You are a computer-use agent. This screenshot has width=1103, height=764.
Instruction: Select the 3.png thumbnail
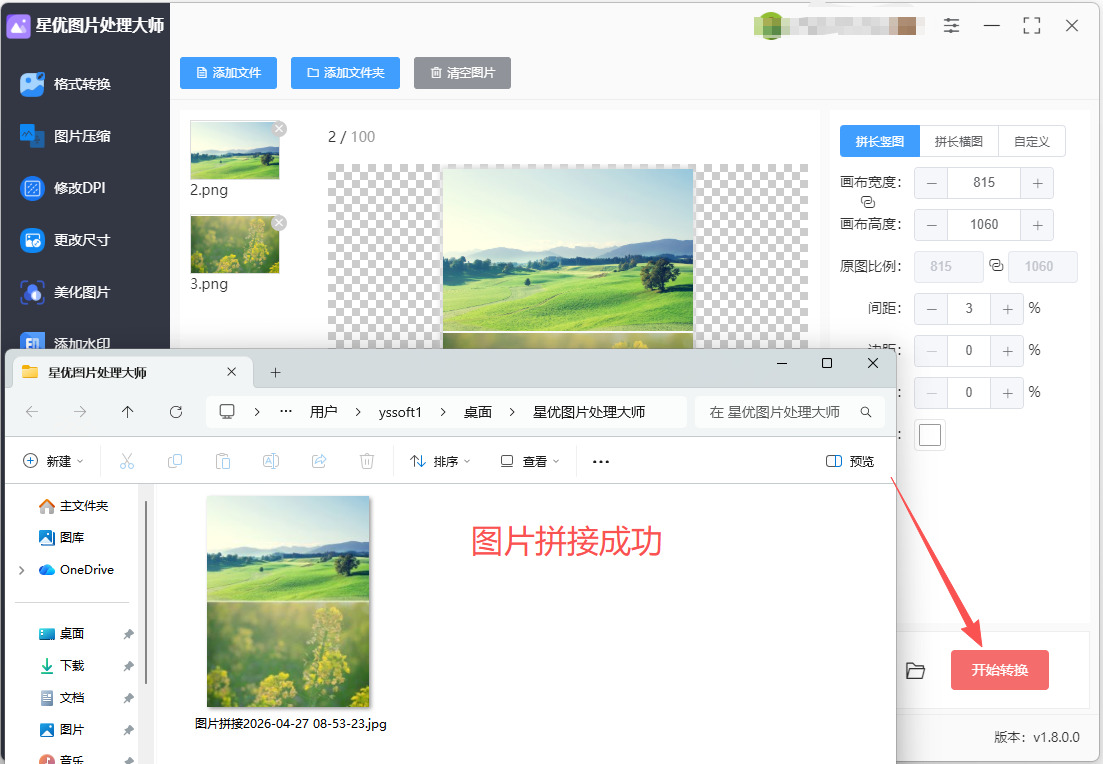tap(235, 245)
